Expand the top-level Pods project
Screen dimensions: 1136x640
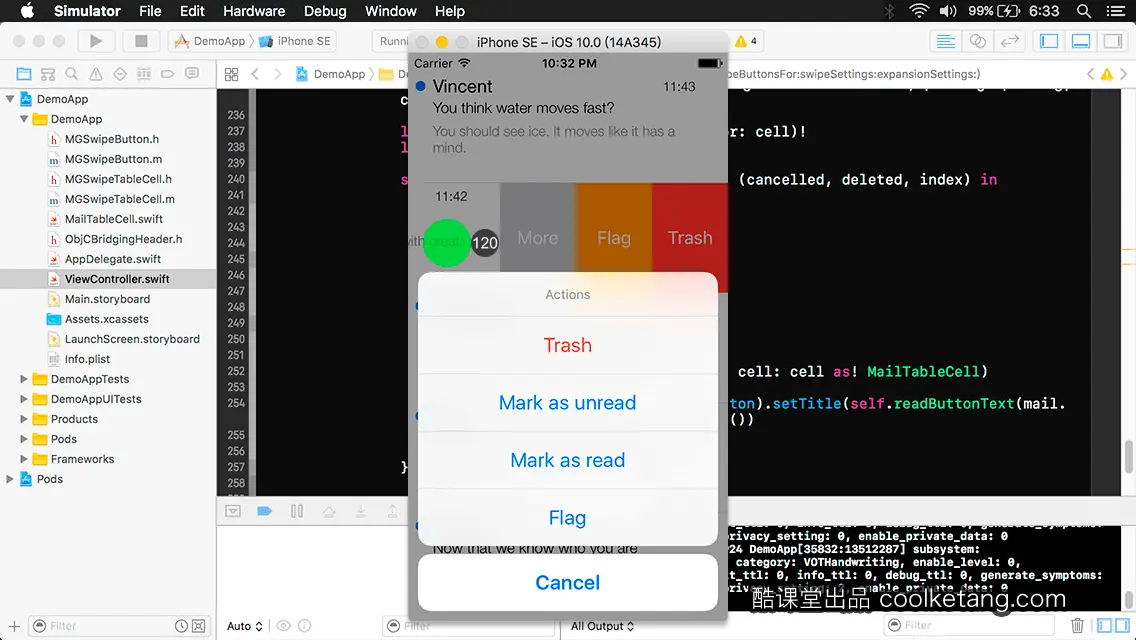point(10,478)
